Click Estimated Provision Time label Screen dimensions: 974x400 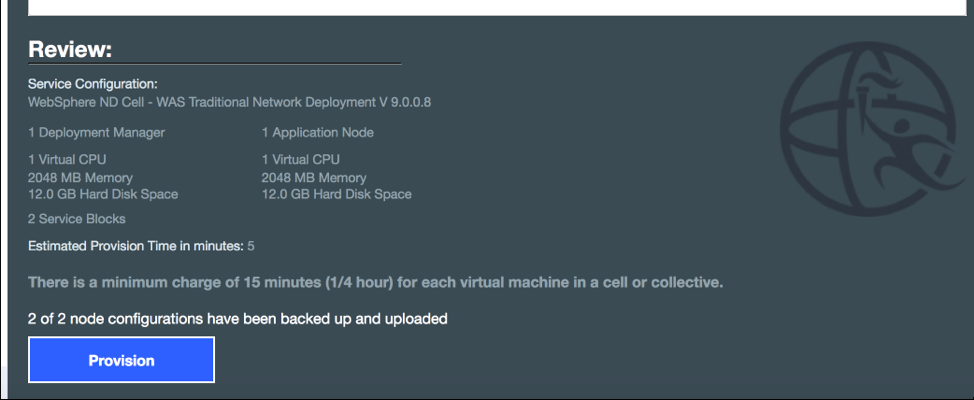click(x=135, y=245)
